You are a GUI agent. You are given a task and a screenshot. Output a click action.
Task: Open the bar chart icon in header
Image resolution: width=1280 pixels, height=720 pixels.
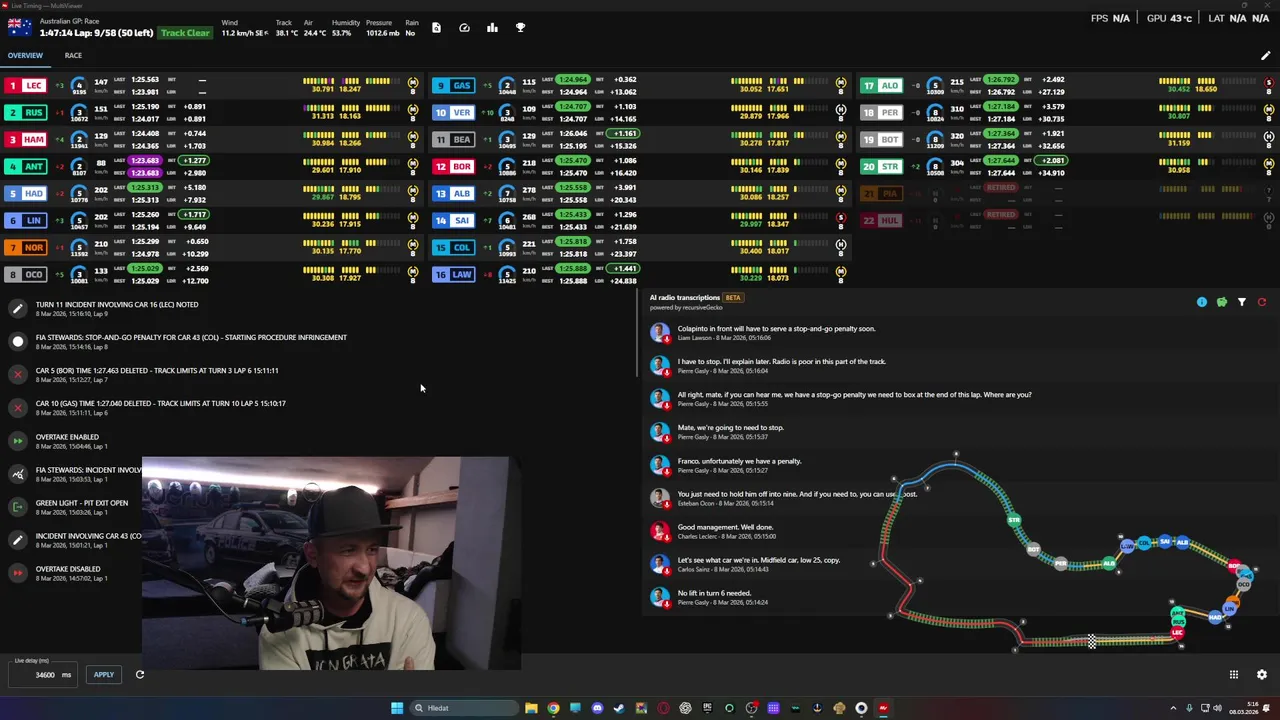pyautogui.click(x=492, y=28)
